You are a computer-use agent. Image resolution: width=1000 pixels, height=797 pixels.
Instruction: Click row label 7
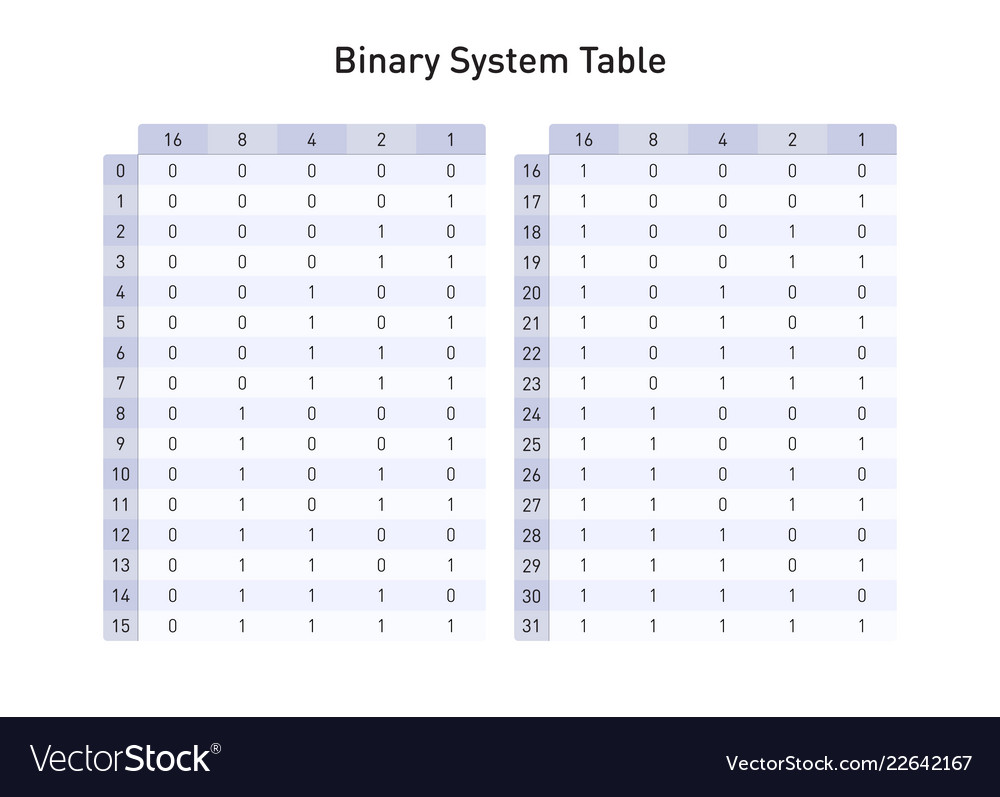point(121,384)
